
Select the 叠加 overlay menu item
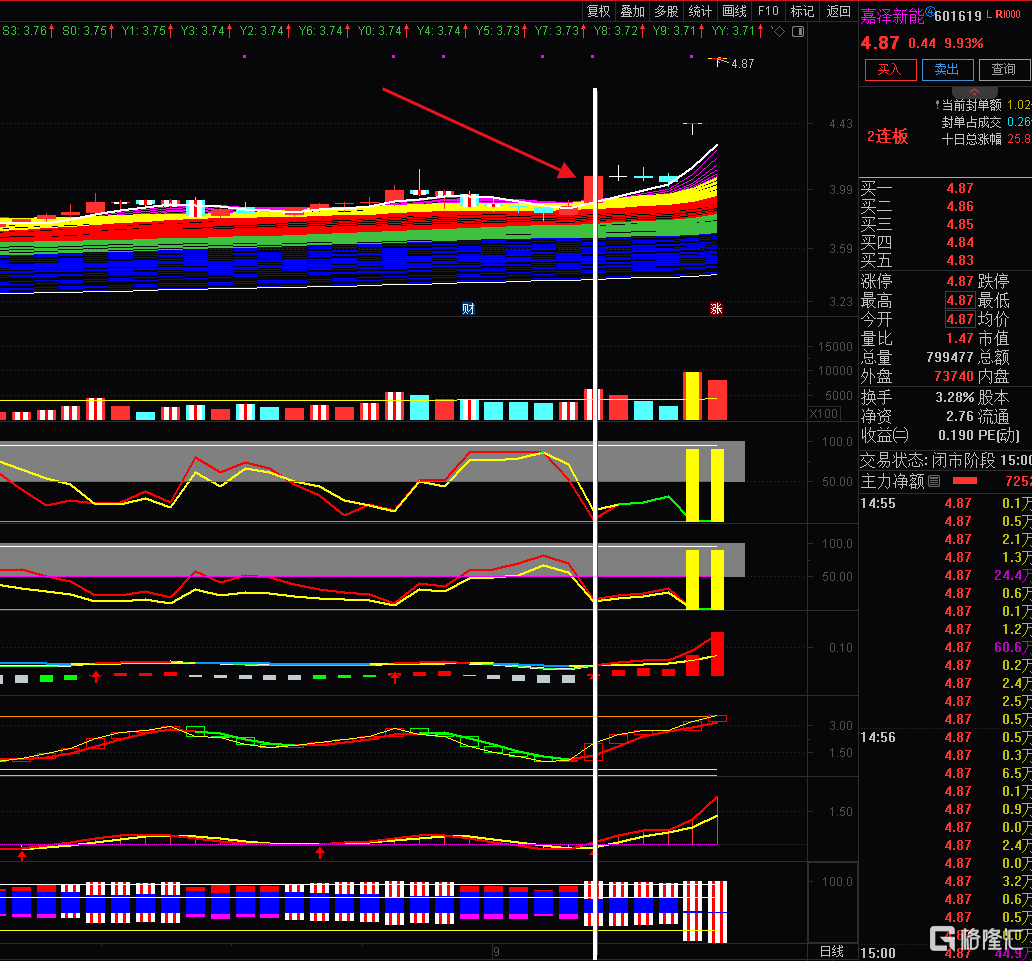coord(632,11)
